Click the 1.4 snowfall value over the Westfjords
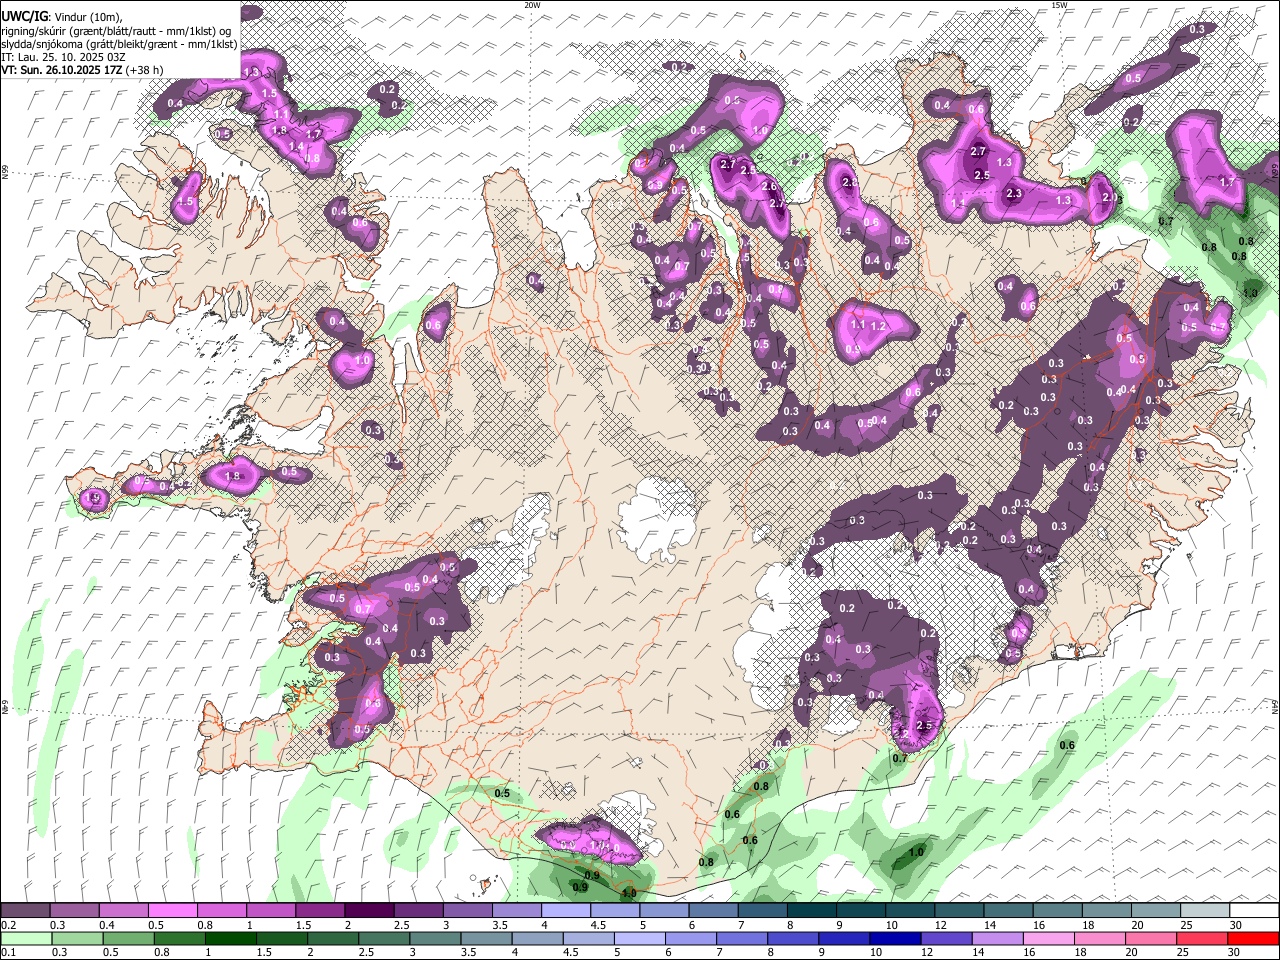Screen dimensions: 1280x960 click(295, 146)
